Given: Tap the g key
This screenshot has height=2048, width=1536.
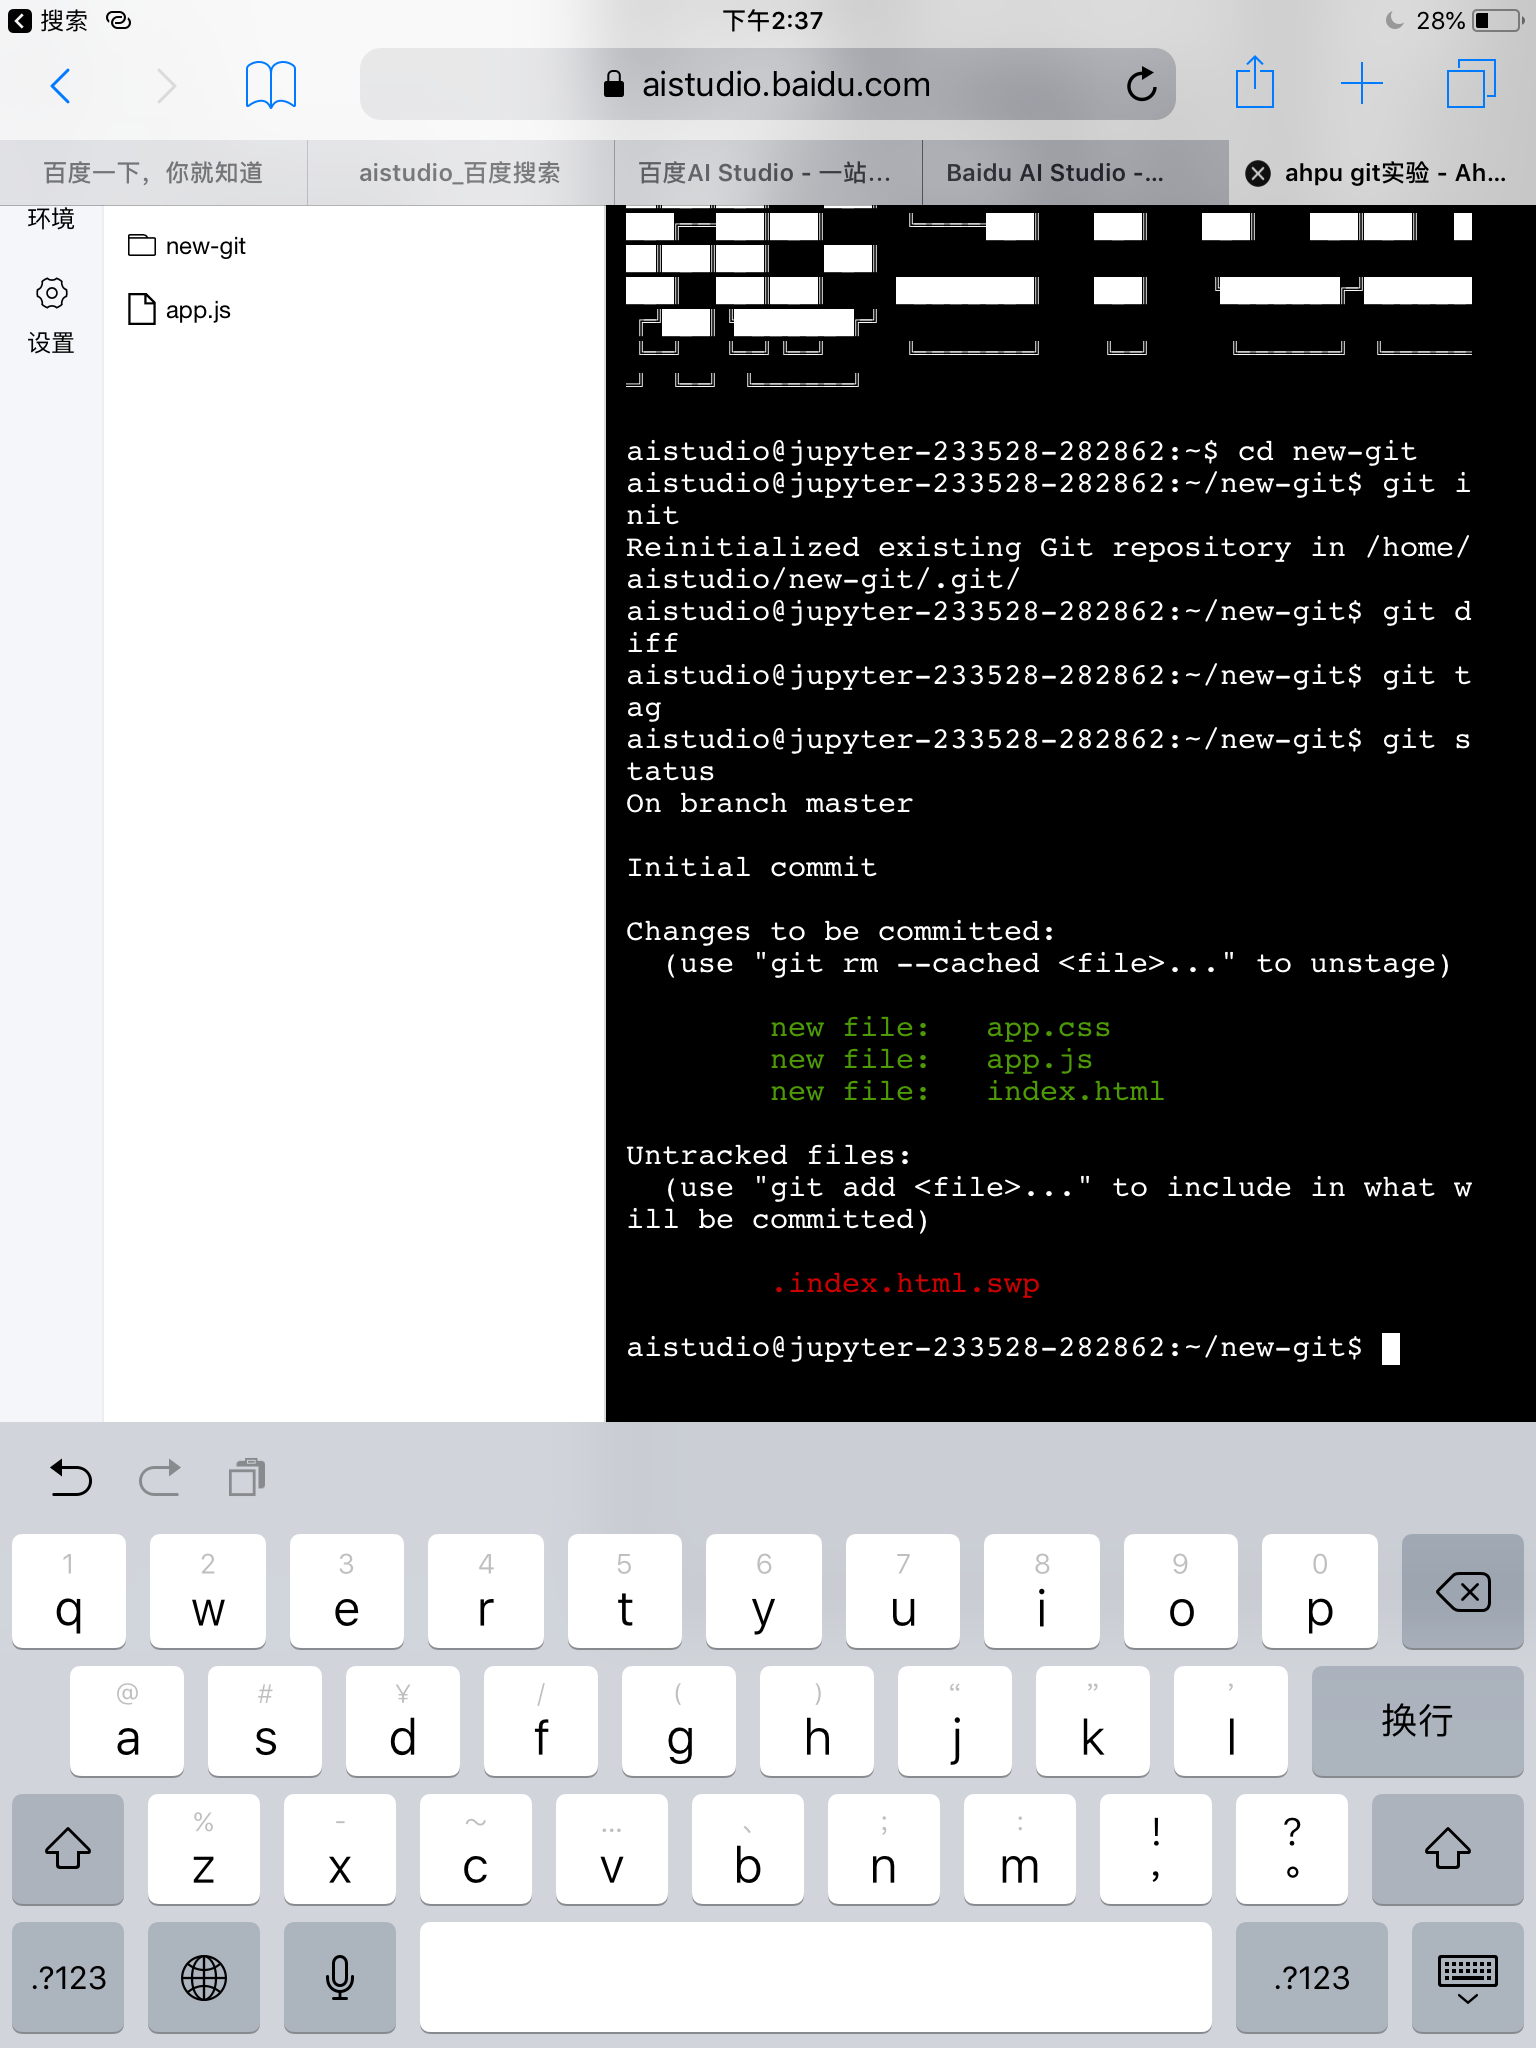Looking at the screenshot, I should pos(679,1720).
